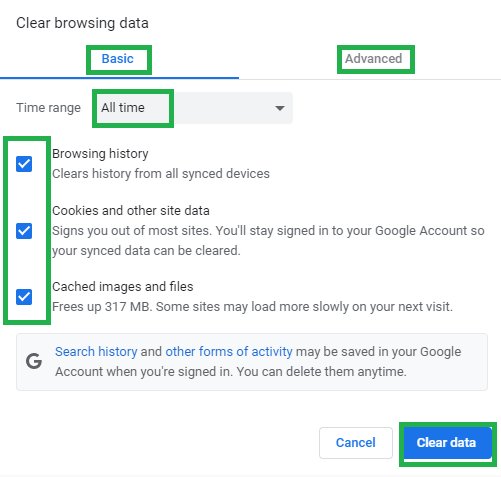Open the other forms of activity link
501x477 pixels.
coord(229,352)
